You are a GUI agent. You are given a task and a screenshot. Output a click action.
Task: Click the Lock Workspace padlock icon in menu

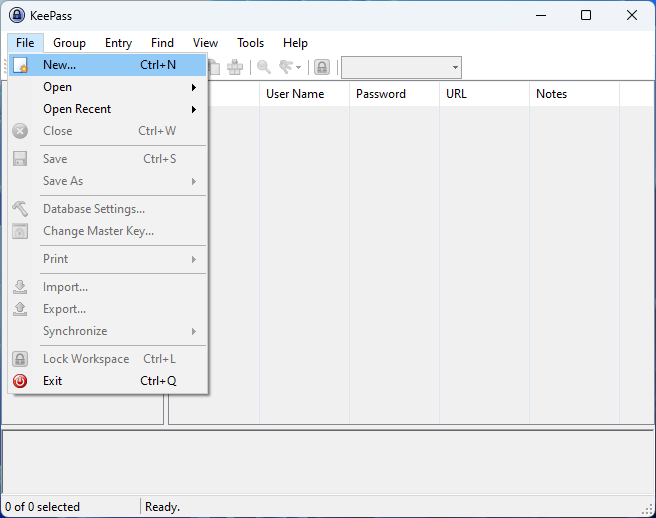20,359
